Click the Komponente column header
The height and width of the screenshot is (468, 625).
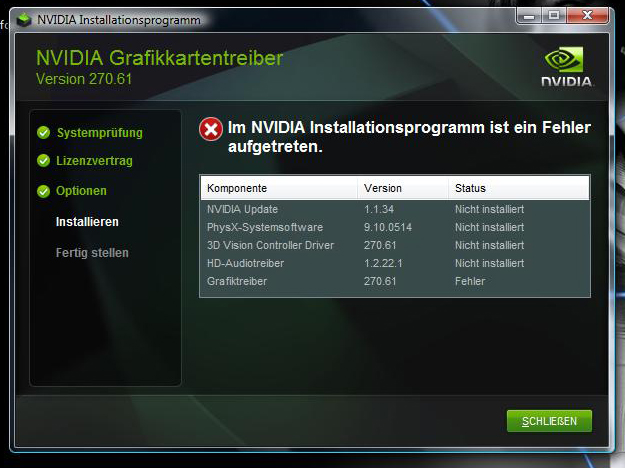(279, 188)
